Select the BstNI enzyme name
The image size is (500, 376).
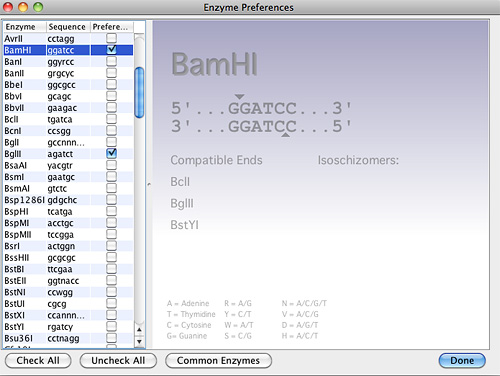click(15, 292)
